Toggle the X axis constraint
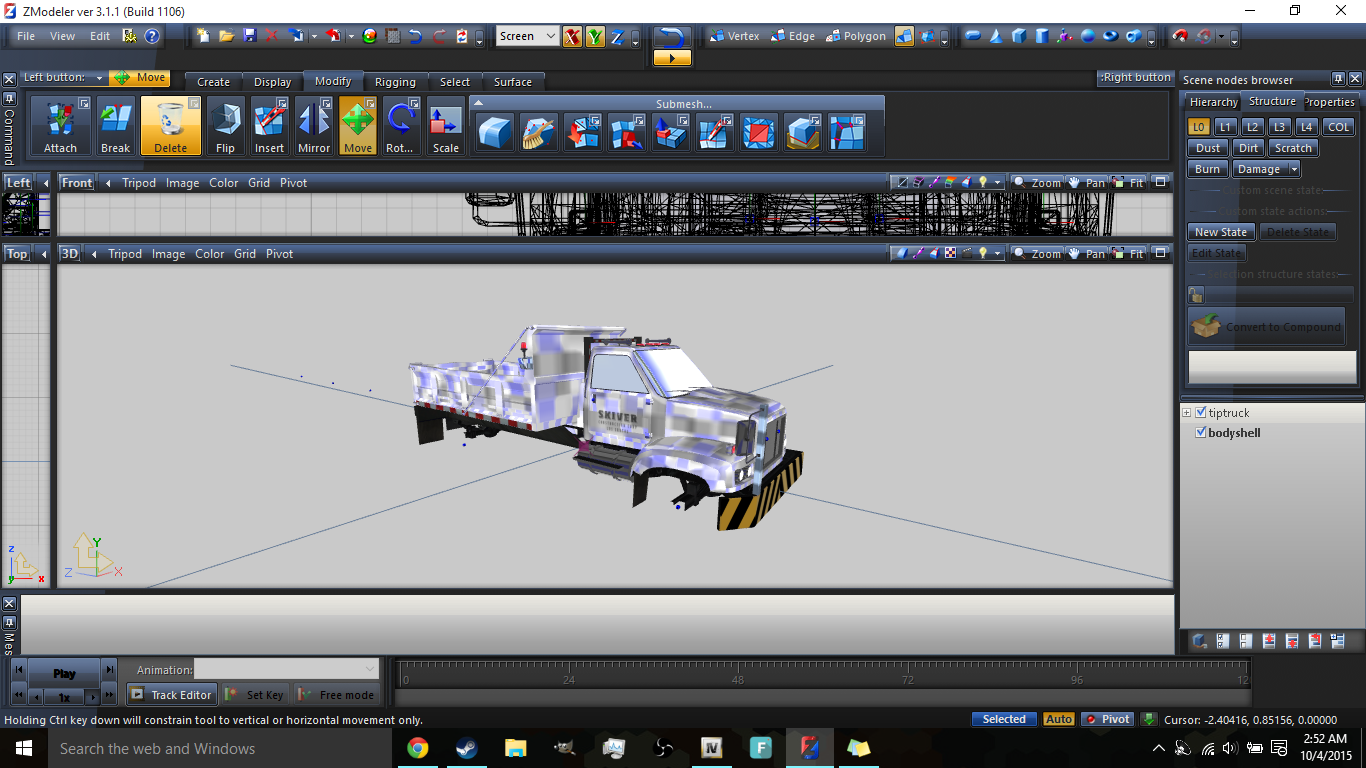Viewport: 1366px width, 768px height. point(572,37)
